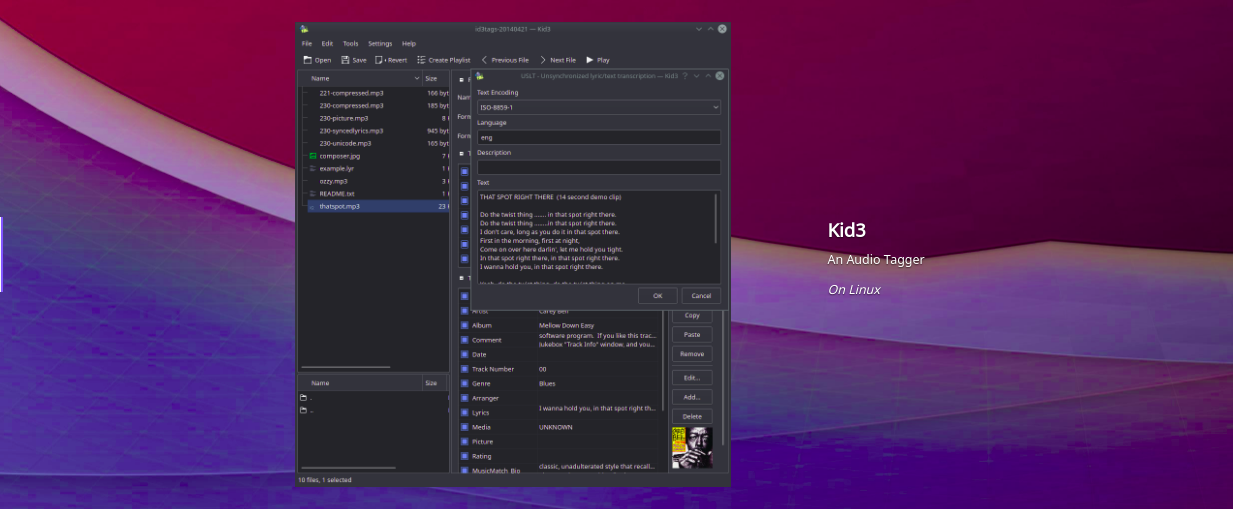The width and height of the screenshot is (1233, 509).
Task: Toggle the Lyrics frame checkbox
Action: click(x=464, y=412)
